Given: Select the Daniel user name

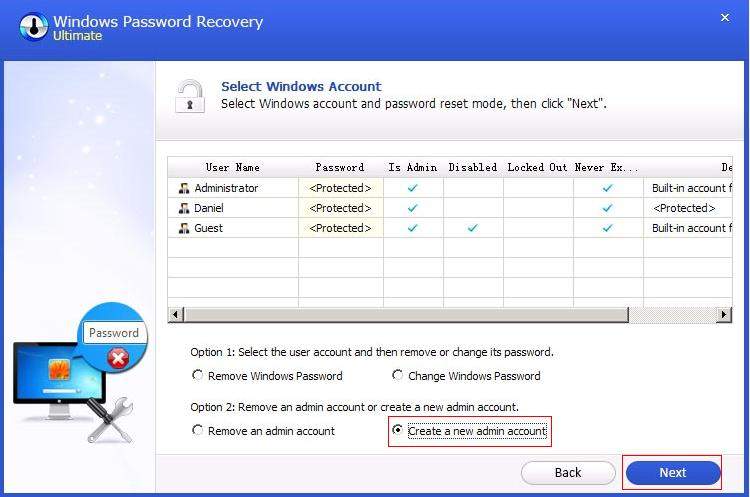Looking at the screenshot, I should [x=209, y=208].
